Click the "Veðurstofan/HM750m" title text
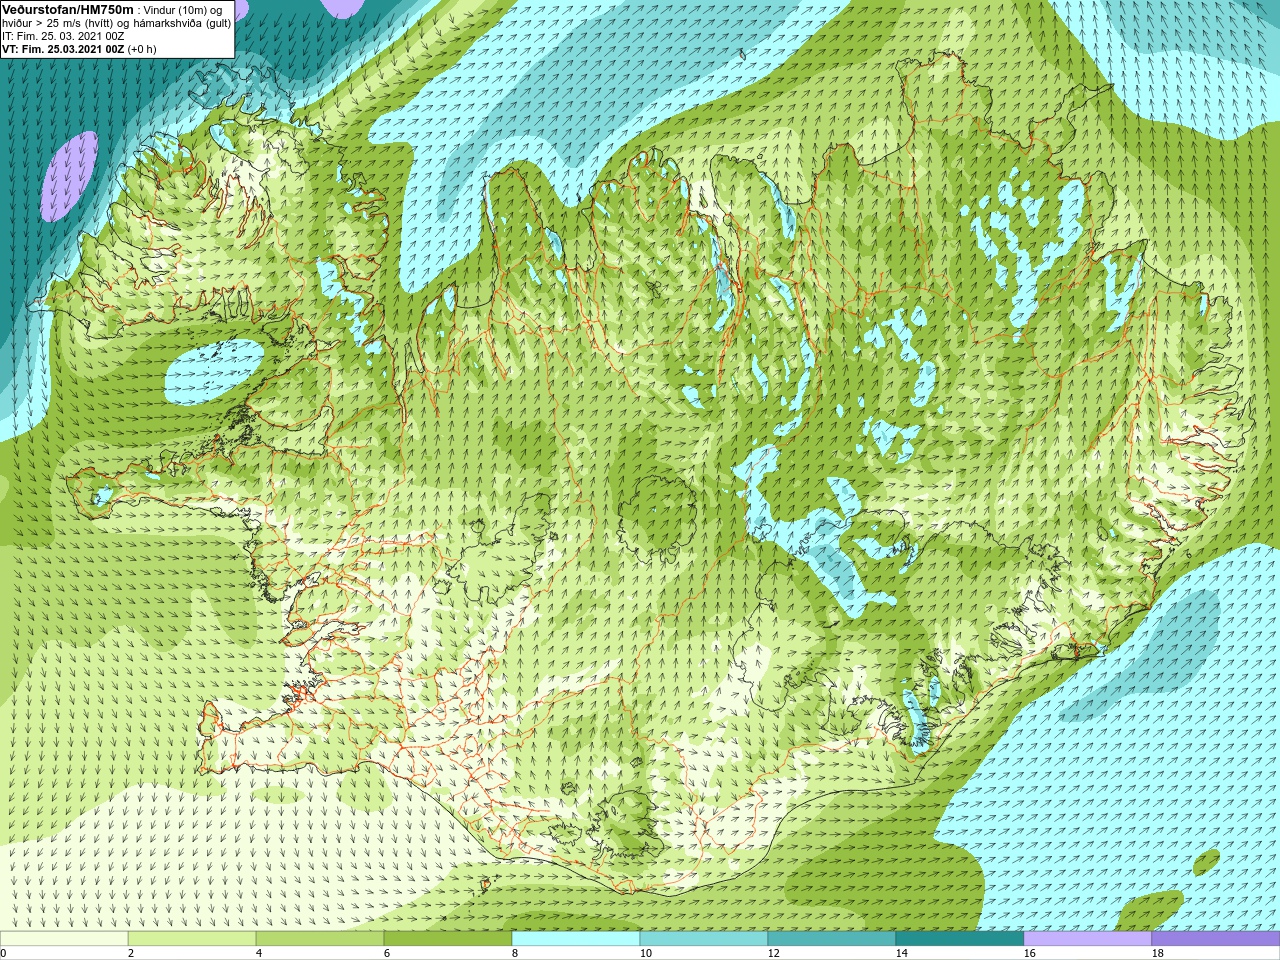This screenshot has height=960, width=1280. coord(68,8)
